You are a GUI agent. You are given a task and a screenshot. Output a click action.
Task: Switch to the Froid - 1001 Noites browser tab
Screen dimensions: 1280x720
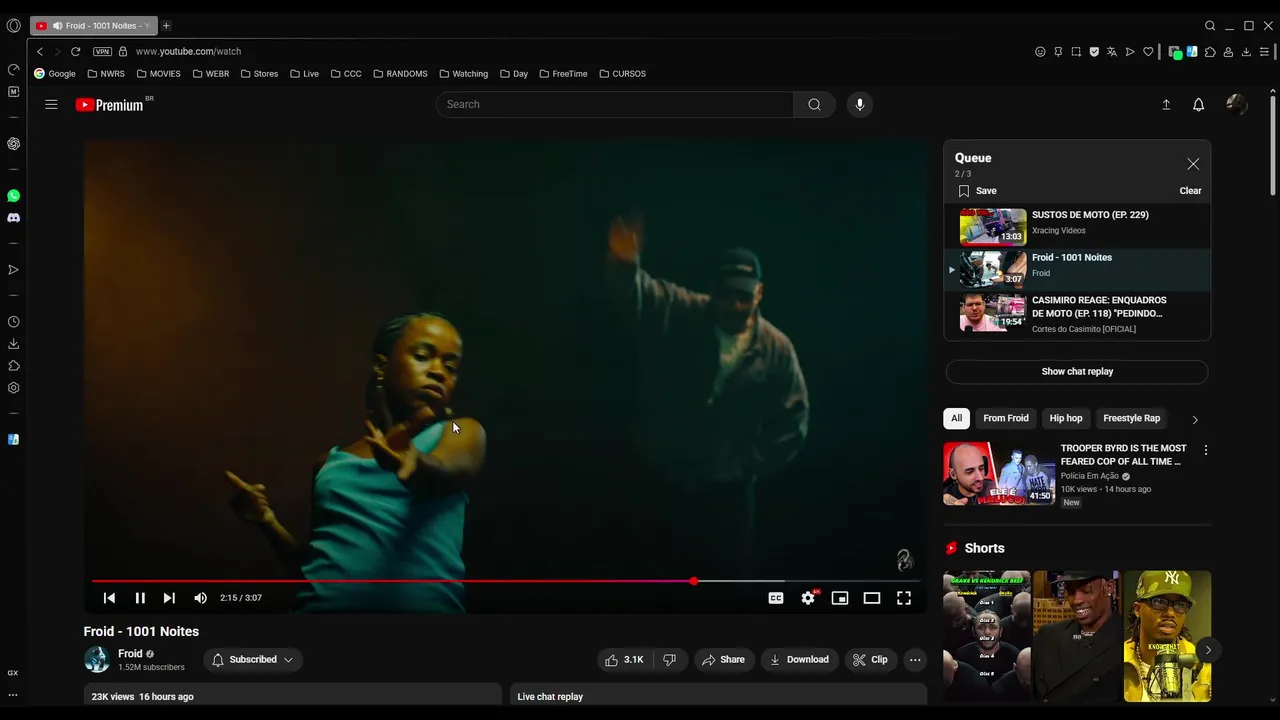tap(92, 26)
